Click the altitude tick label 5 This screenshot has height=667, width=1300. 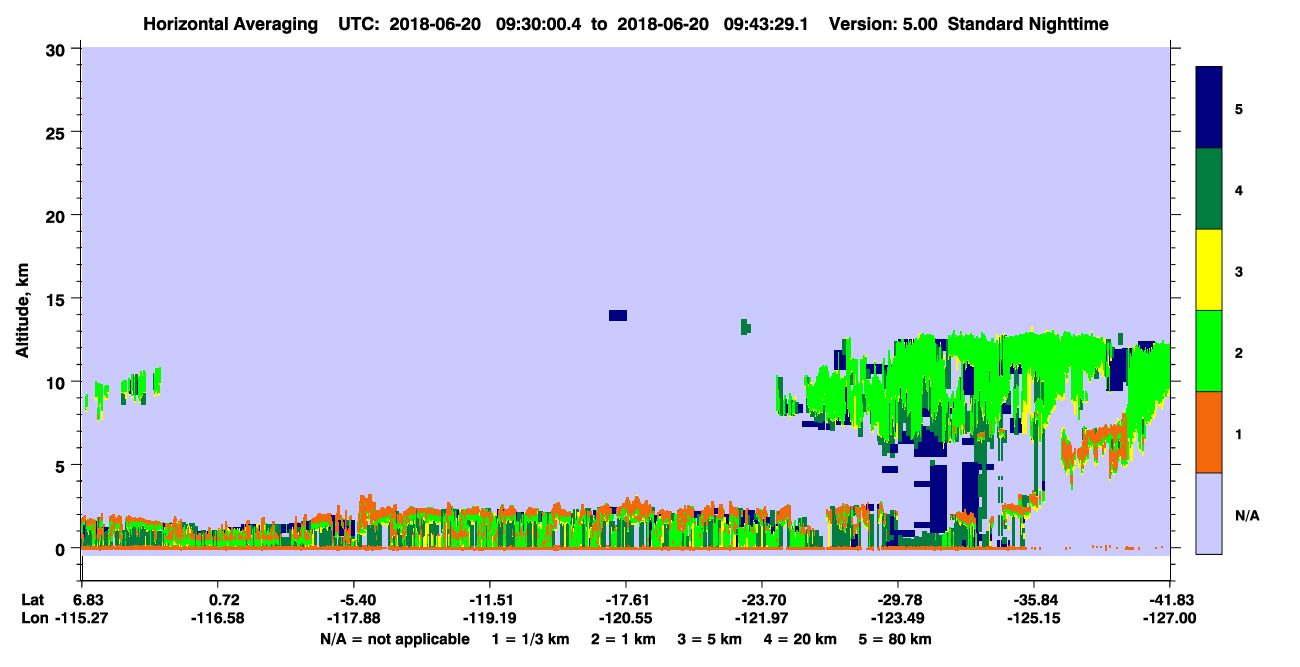[63, 465]
